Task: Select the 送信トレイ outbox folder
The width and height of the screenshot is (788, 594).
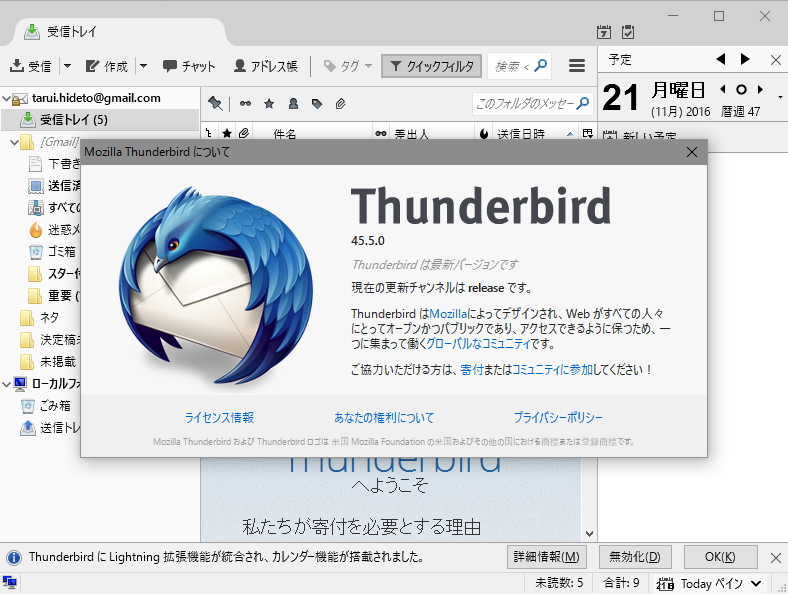Action: pos(50,428)
